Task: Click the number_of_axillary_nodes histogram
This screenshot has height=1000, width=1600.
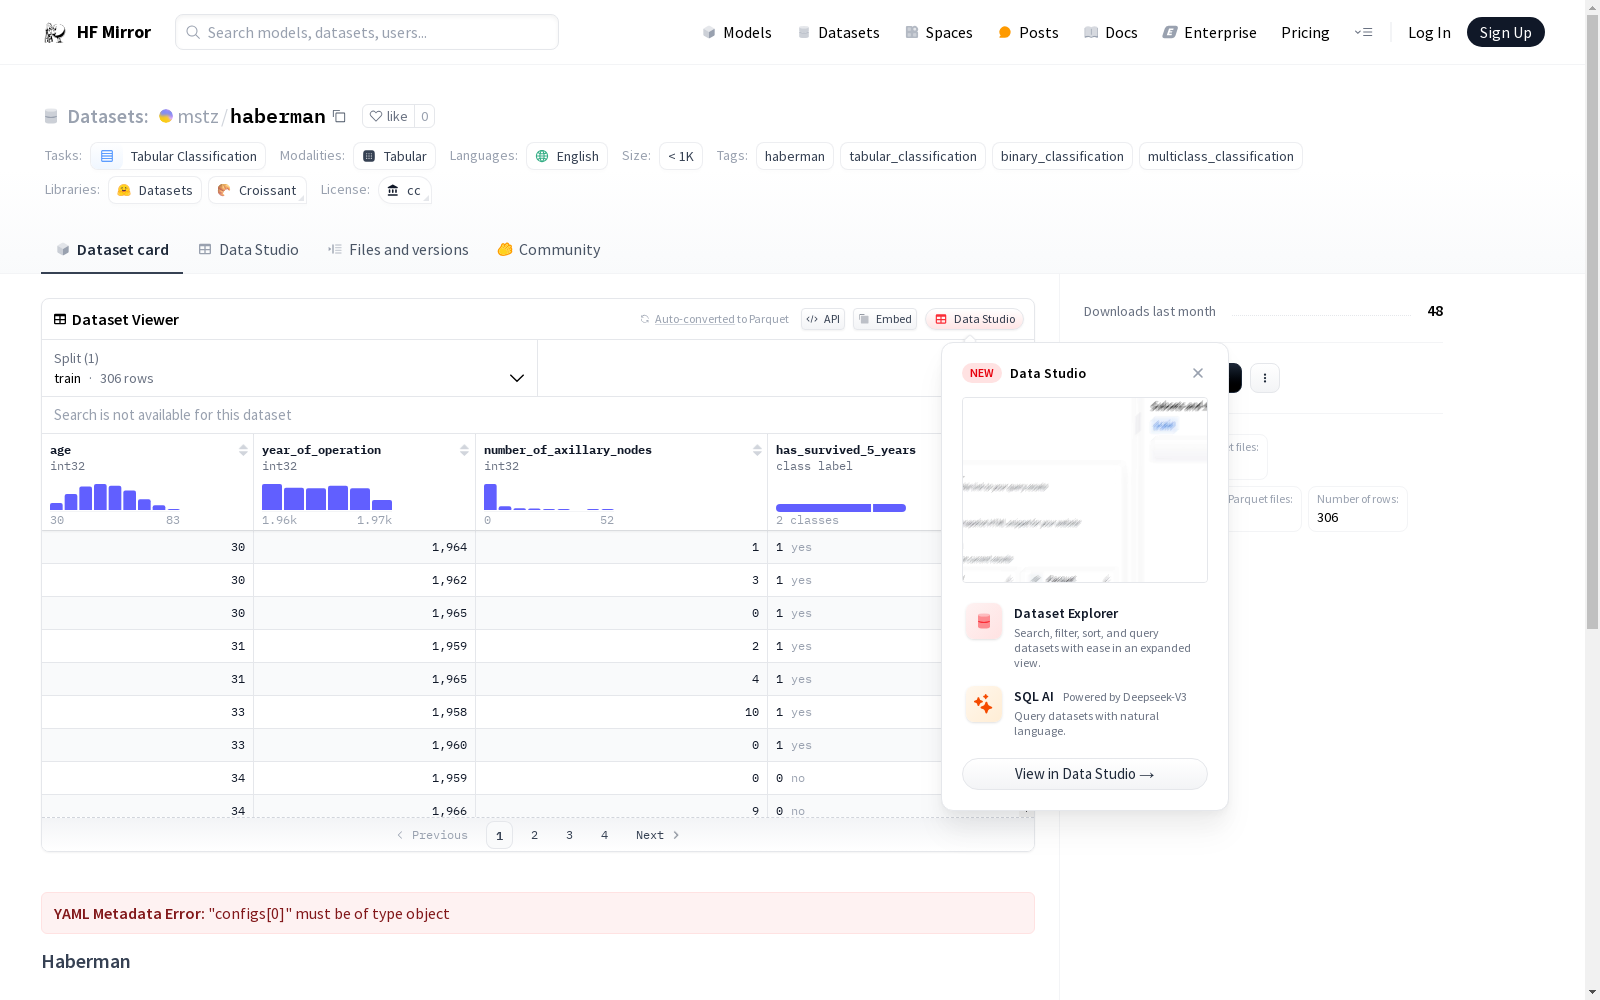Action: click(x=549, y=497)
